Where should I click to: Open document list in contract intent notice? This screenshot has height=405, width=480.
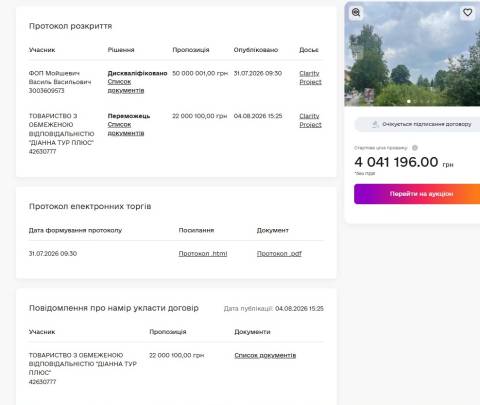[x=265, y=355]
